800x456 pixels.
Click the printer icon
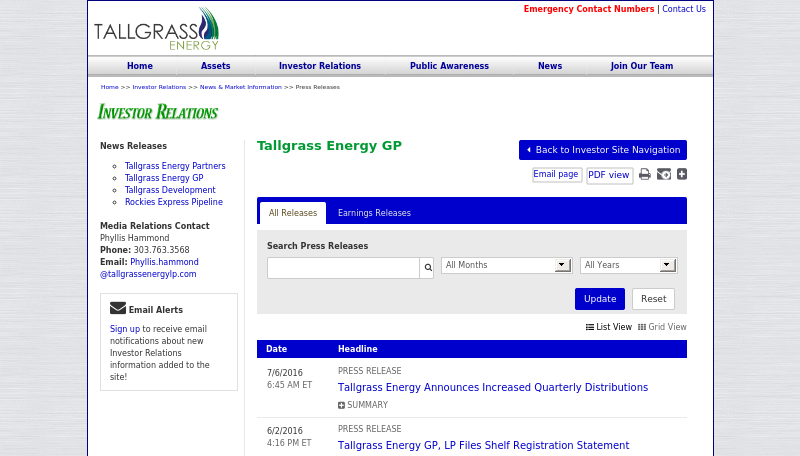pos(645,174)
